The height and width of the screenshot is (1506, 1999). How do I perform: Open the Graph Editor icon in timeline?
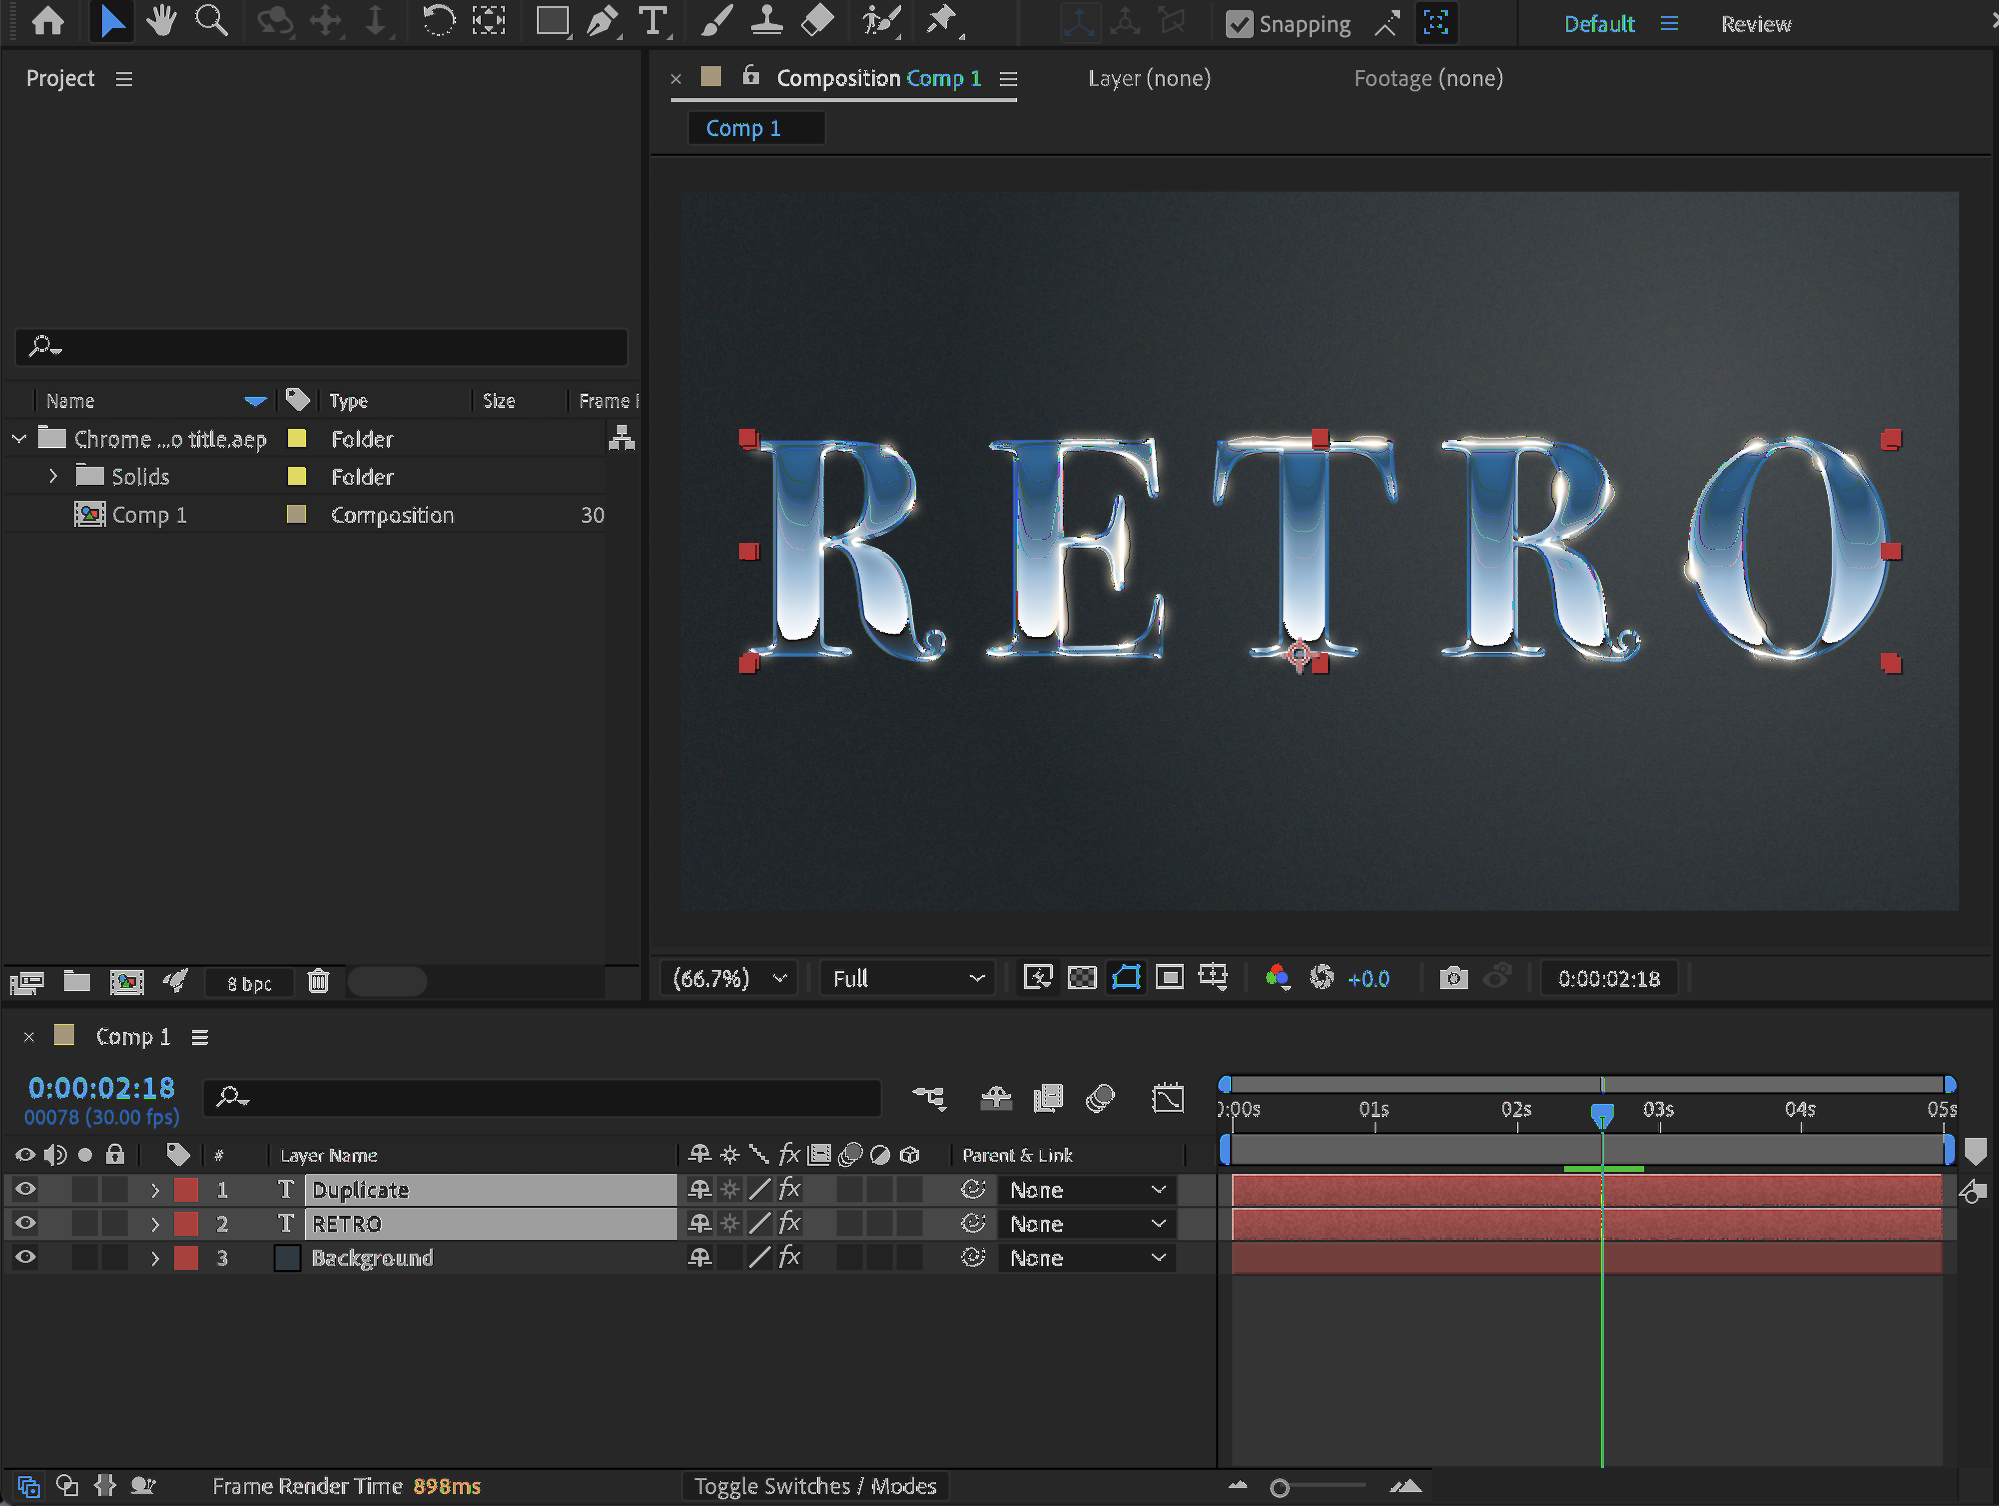point(1167,1098)
